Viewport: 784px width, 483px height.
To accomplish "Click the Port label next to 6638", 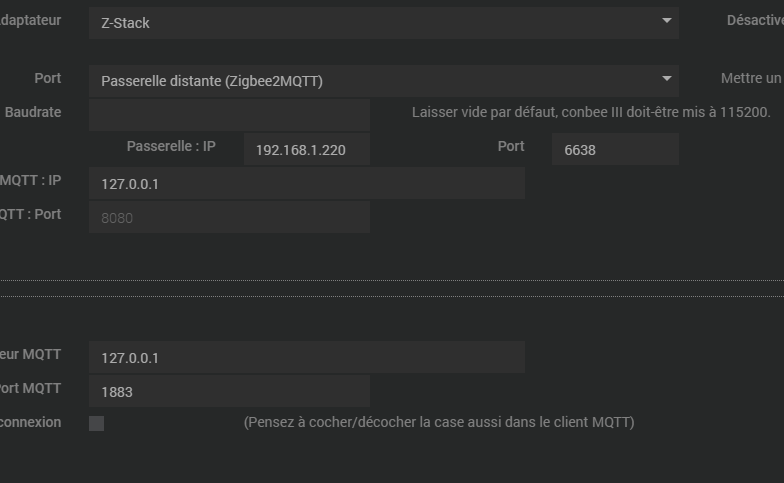I will (x=511, y=146).
